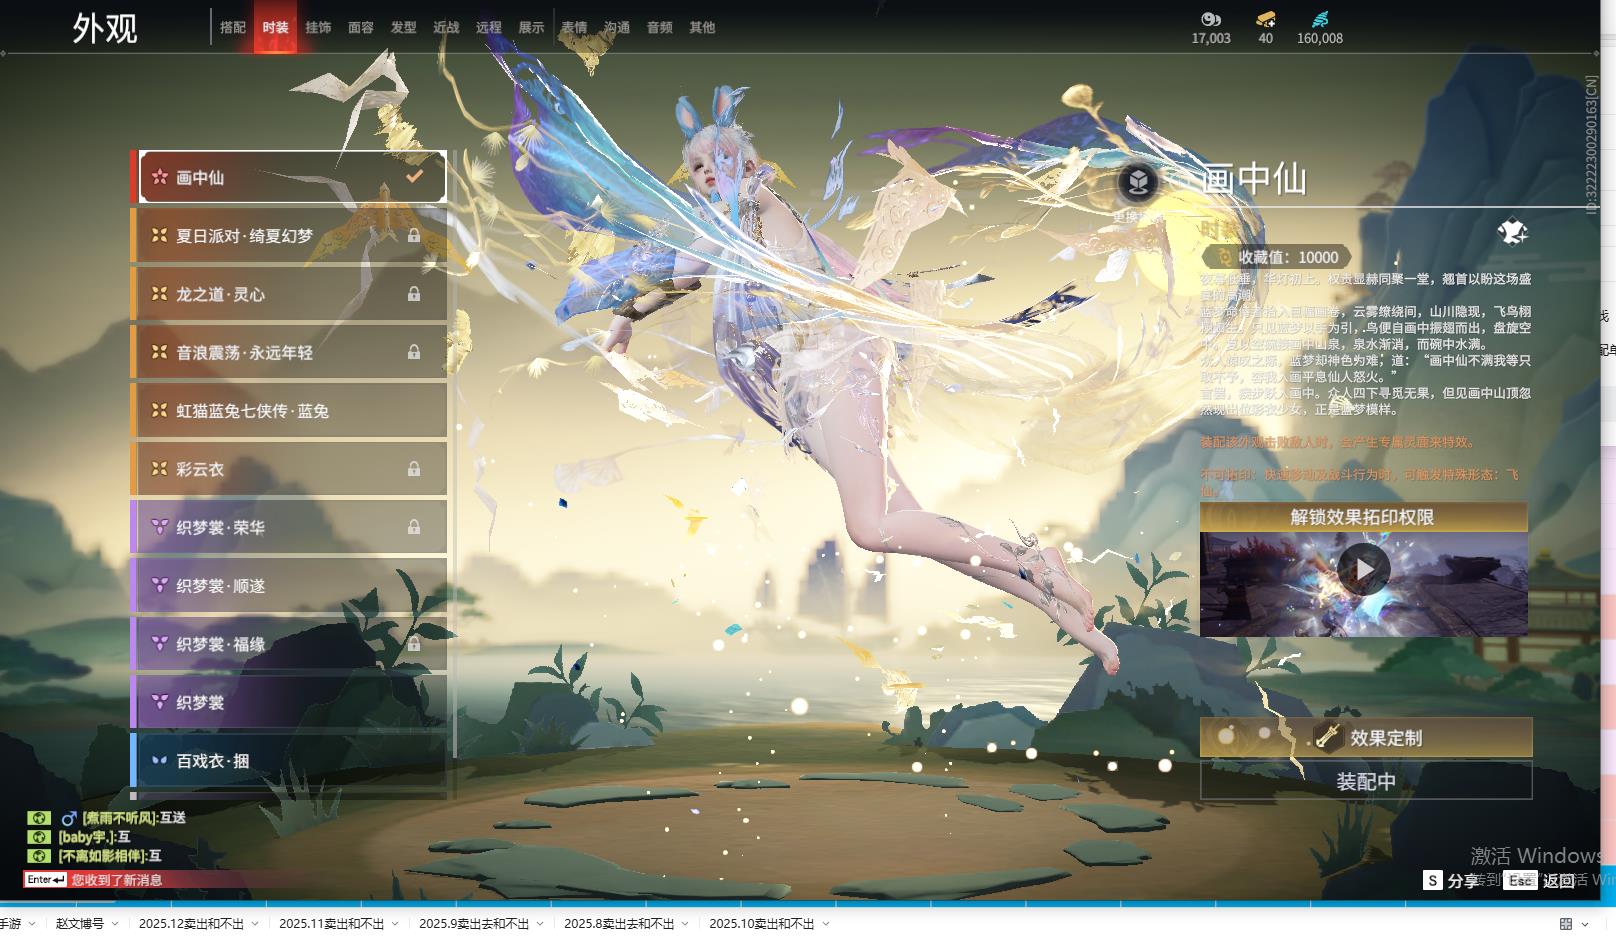Click the cube scene-change icon
Viewport: 1616px width, 939px height.
click(1138, 182)
